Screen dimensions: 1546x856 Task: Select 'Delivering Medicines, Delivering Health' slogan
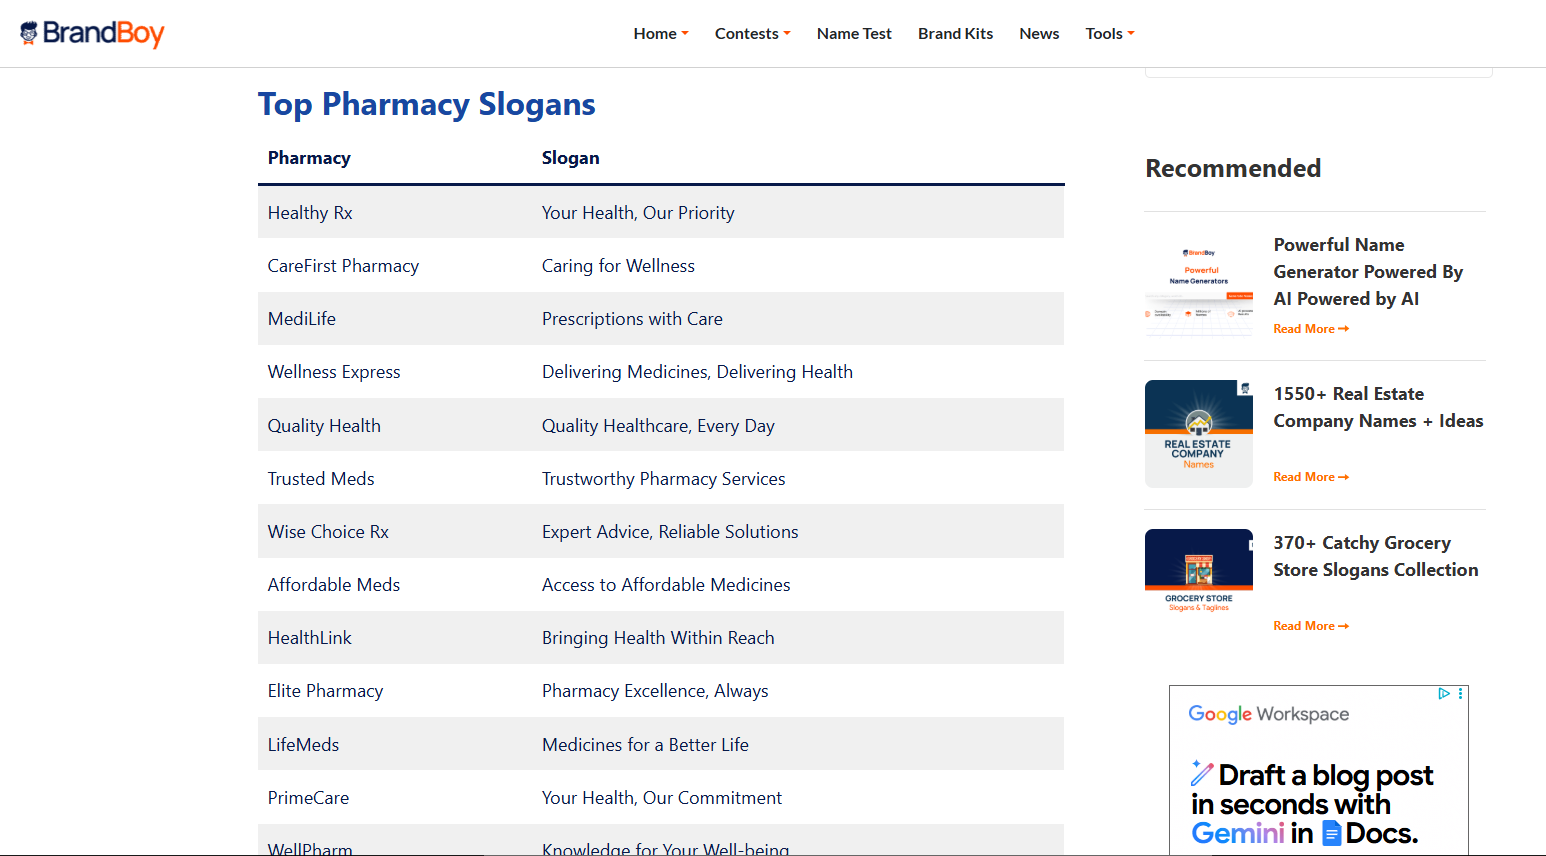697,372
